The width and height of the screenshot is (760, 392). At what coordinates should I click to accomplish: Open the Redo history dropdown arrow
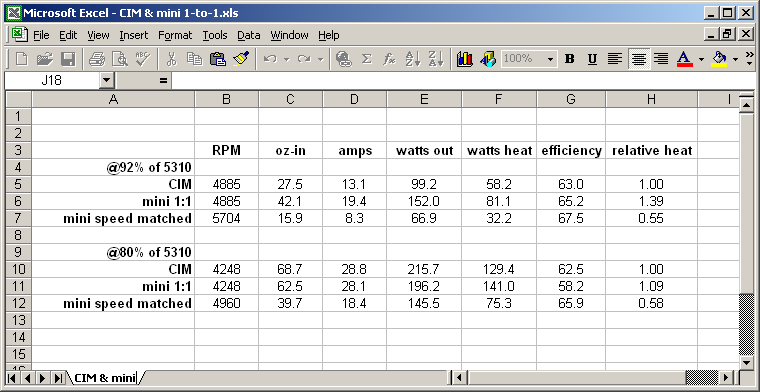320,59
